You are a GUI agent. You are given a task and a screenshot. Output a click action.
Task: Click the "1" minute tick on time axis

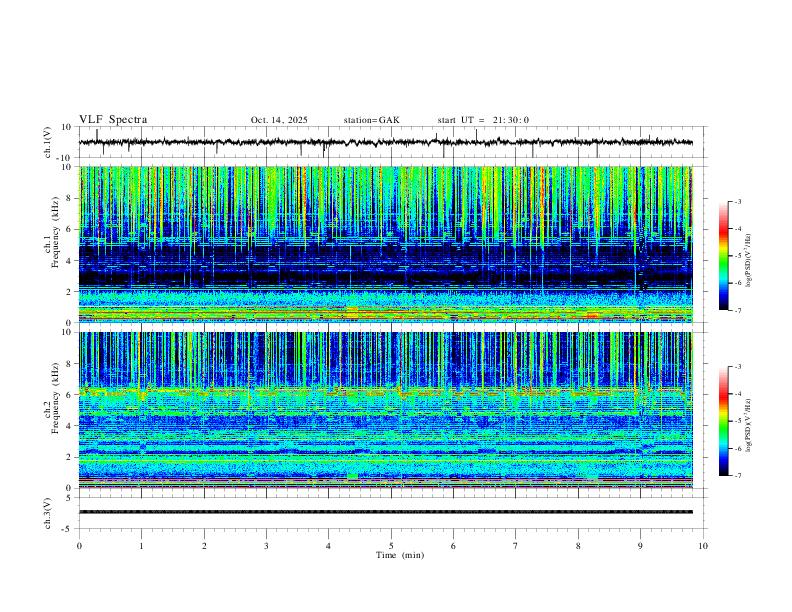coord(141,546)
